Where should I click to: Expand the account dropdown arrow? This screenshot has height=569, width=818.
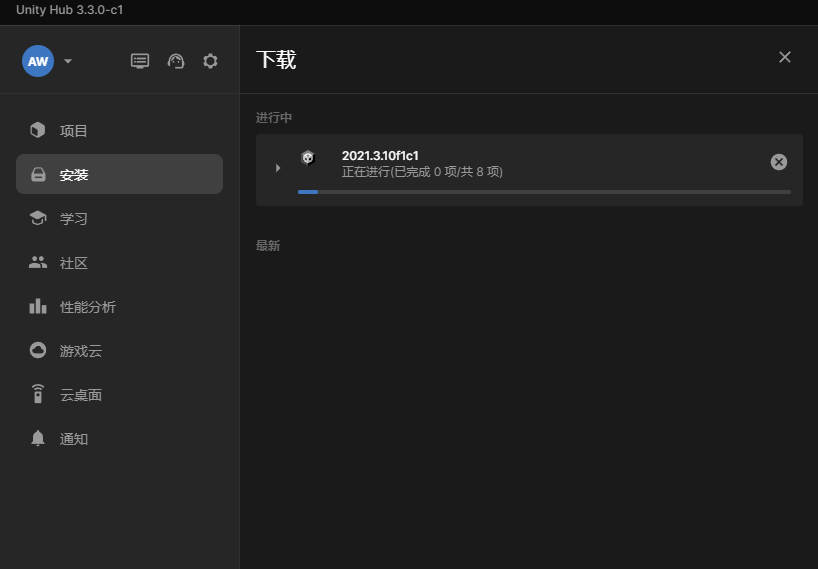pos(68,61)
